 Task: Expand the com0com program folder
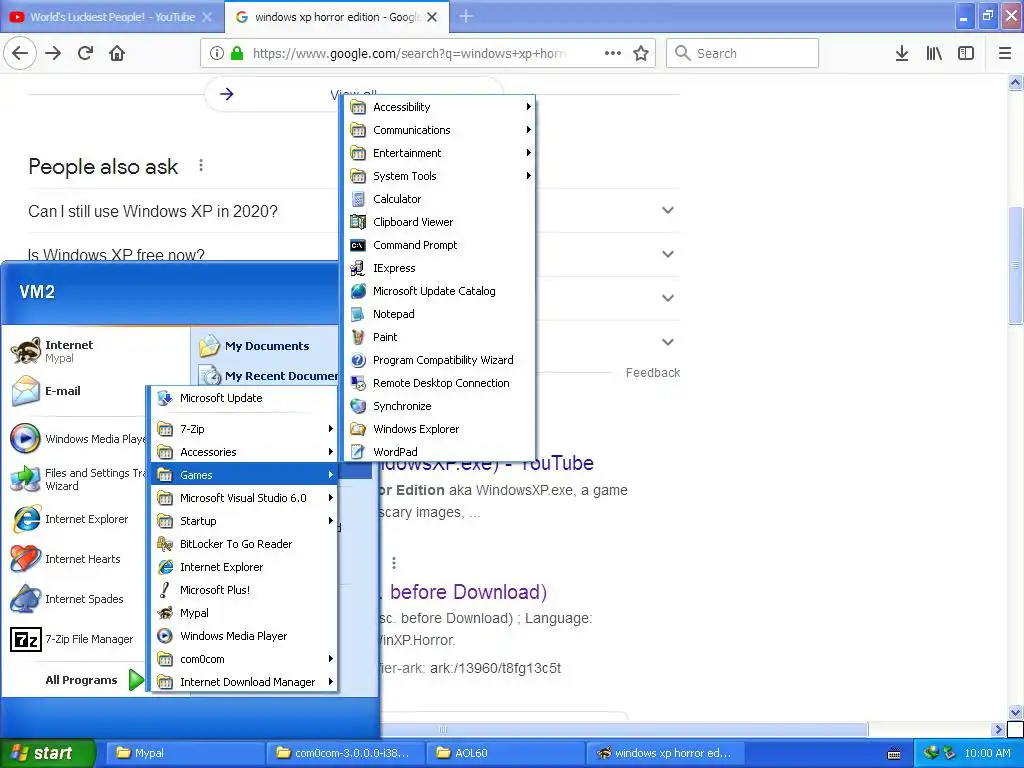pyautogui.click(x=244, y=659)
